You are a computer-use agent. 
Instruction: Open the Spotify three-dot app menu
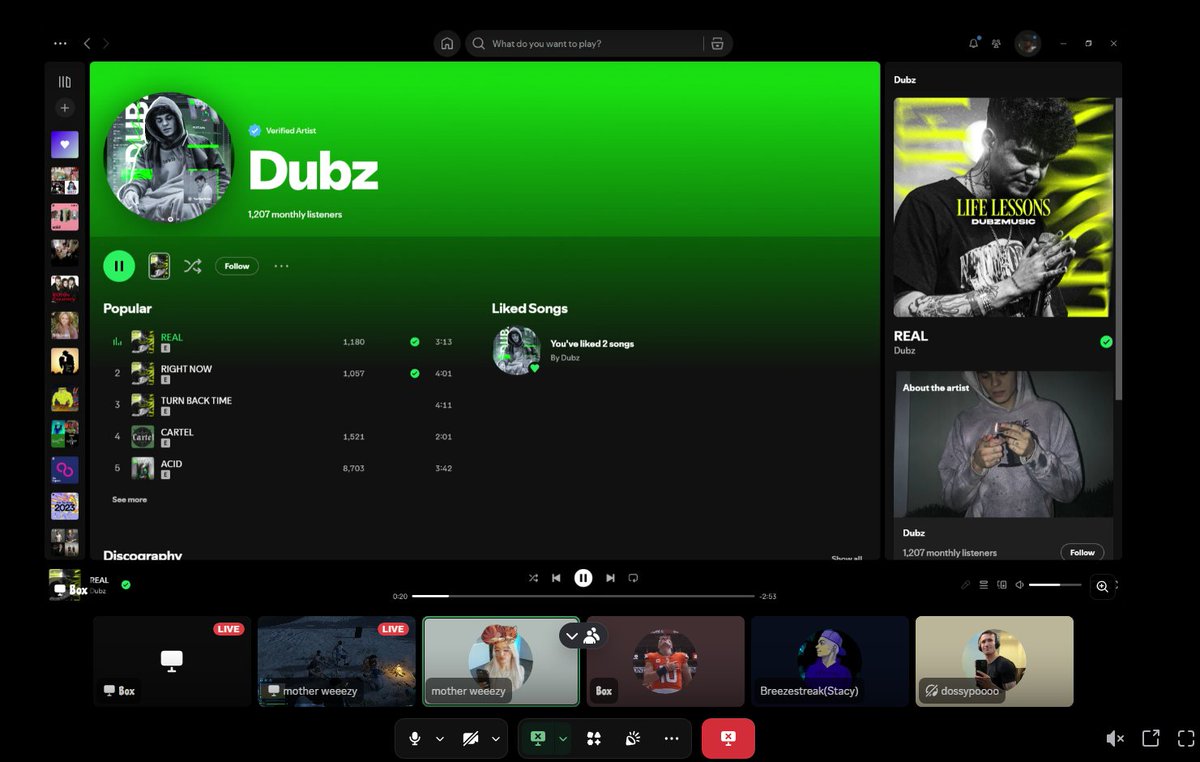pos(61,44)
